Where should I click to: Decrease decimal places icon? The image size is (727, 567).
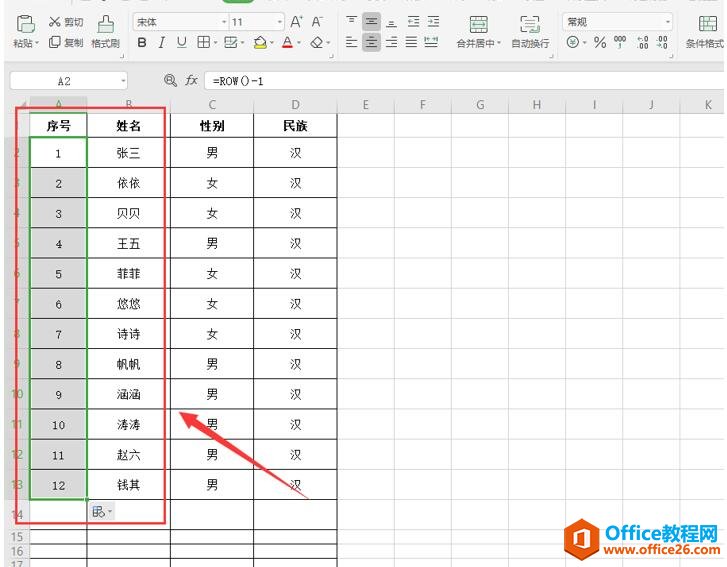[662, 43]
